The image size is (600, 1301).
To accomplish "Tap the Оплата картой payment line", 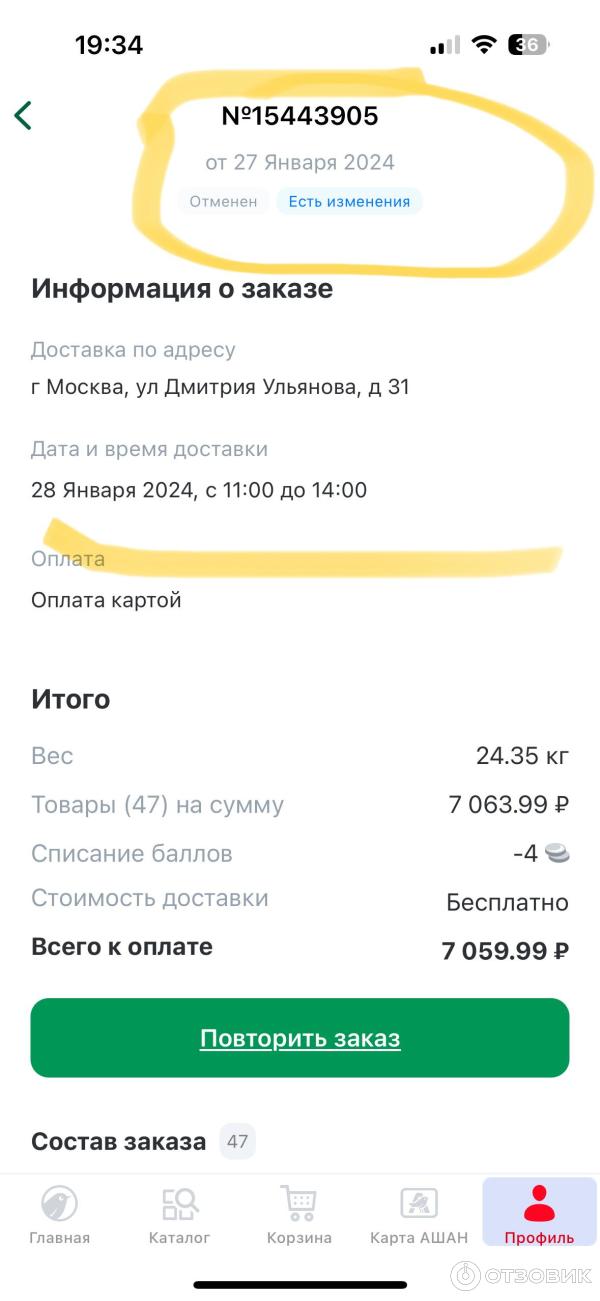I will (x=106, y=600).
